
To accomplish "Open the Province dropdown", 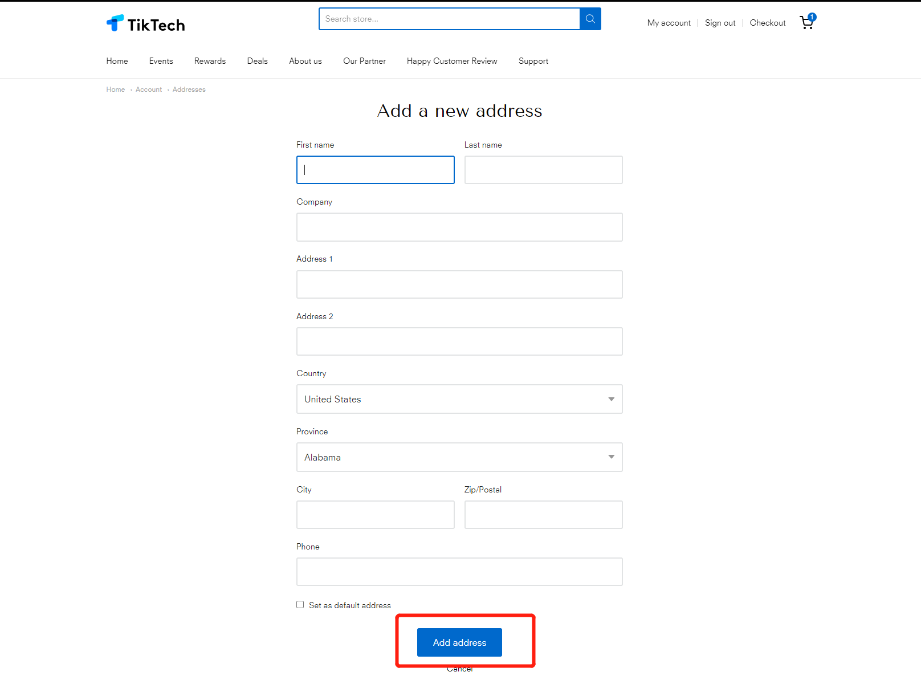I will (459, 457).
